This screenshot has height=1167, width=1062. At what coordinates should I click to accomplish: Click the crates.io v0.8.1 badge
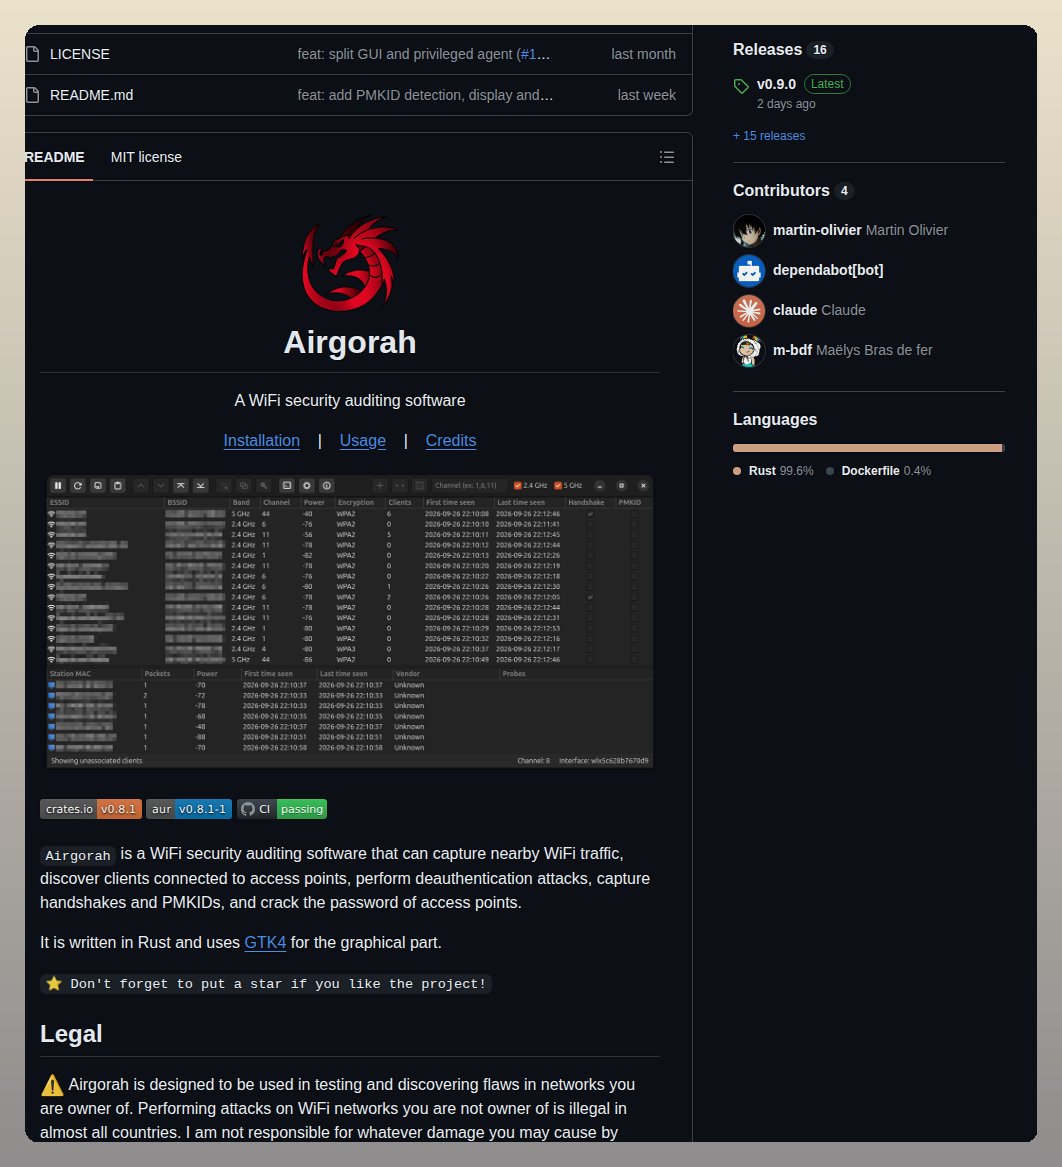[91, 809]
